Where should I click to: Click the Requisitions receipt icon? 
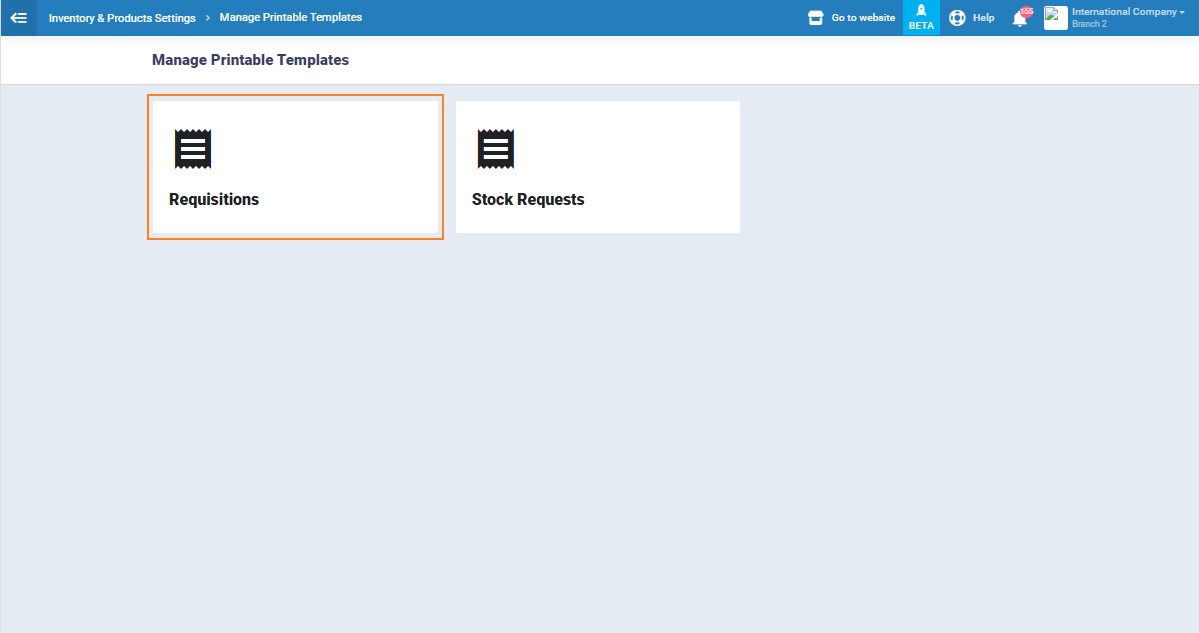(x=193, y=149)
